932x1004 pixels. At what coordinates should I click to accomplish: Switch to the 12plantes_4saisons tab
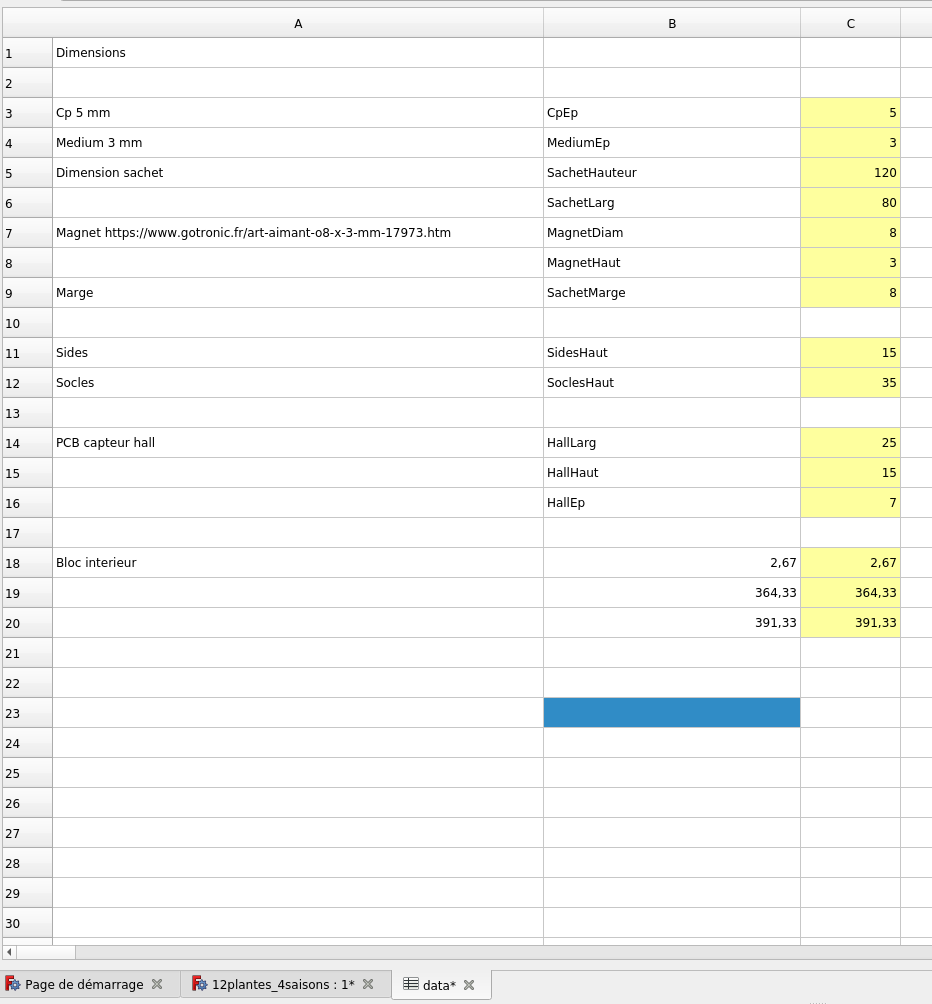pos(283,984)
